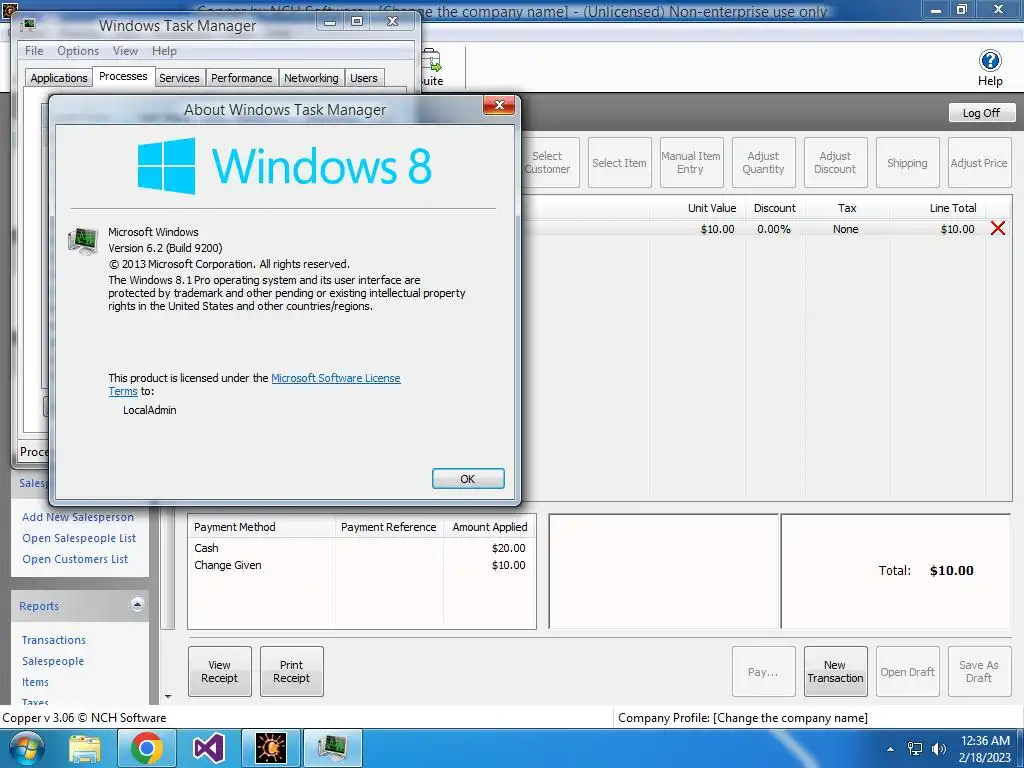Switch to the Networking tab
1024x768 pixels.
[311, 78]
